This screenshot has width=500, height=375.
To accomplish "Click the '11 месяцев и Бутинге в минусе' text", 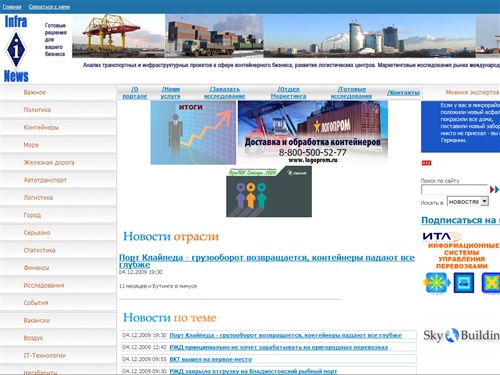I will (x=158, y=286).
